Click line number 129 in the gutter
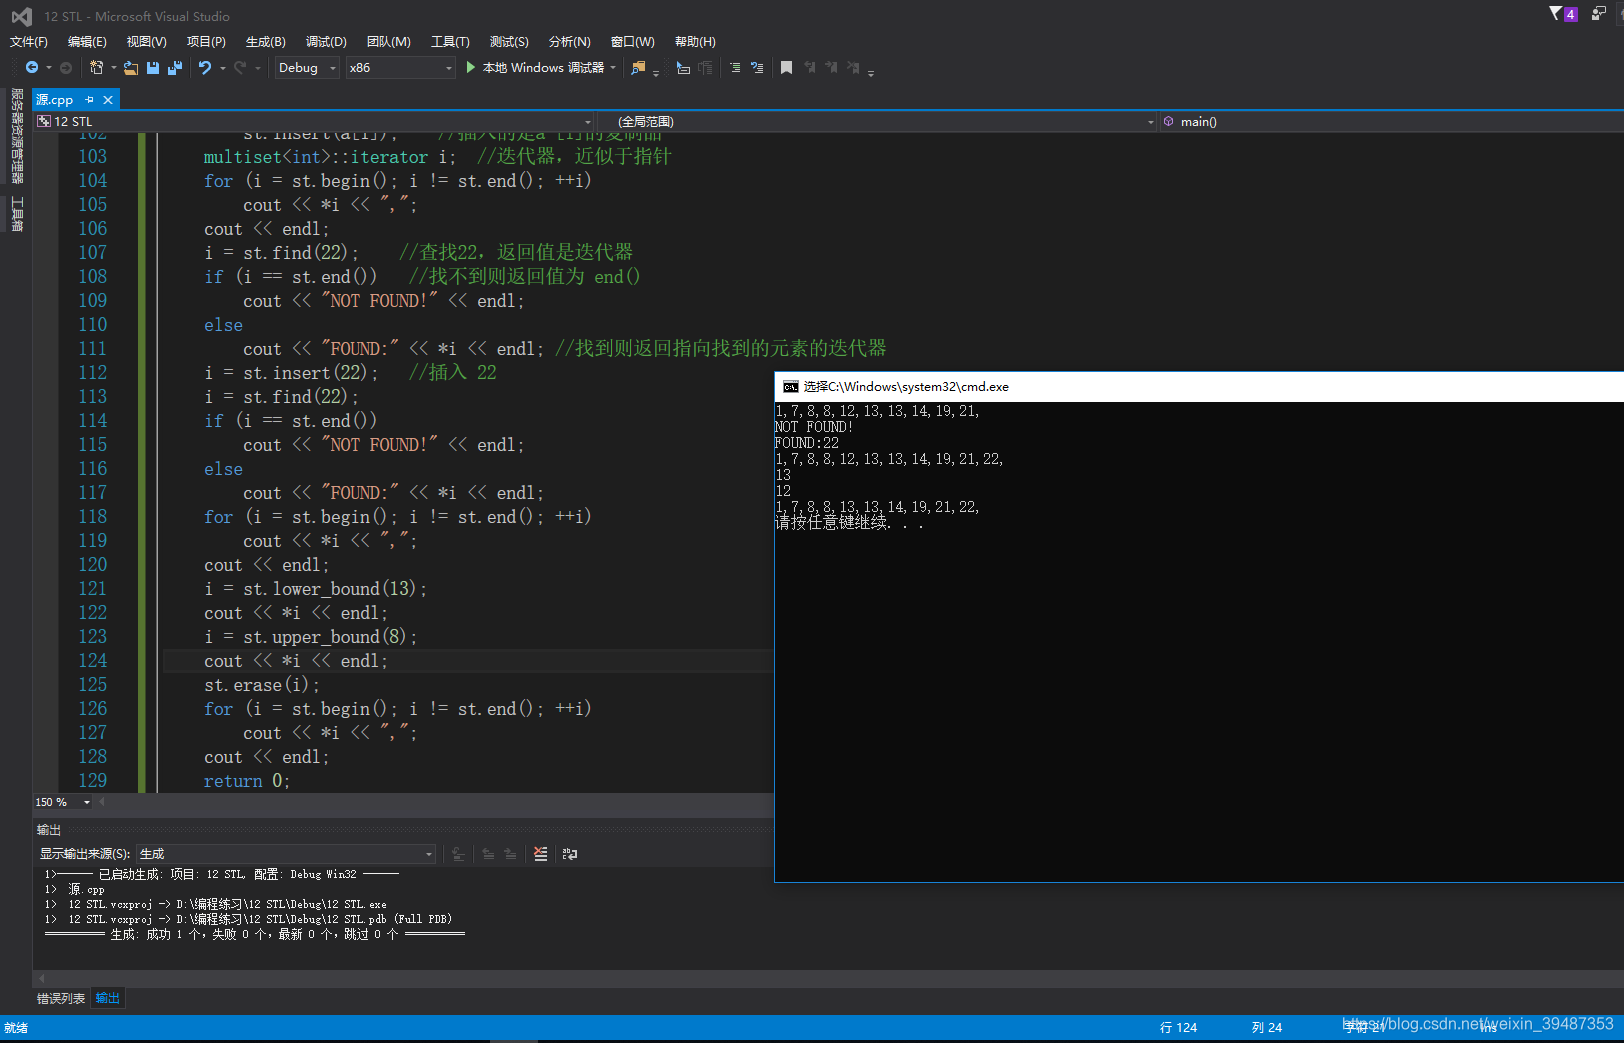Image resolution: width=1624 pixels, height=1043 pixels. coord(92,781)
